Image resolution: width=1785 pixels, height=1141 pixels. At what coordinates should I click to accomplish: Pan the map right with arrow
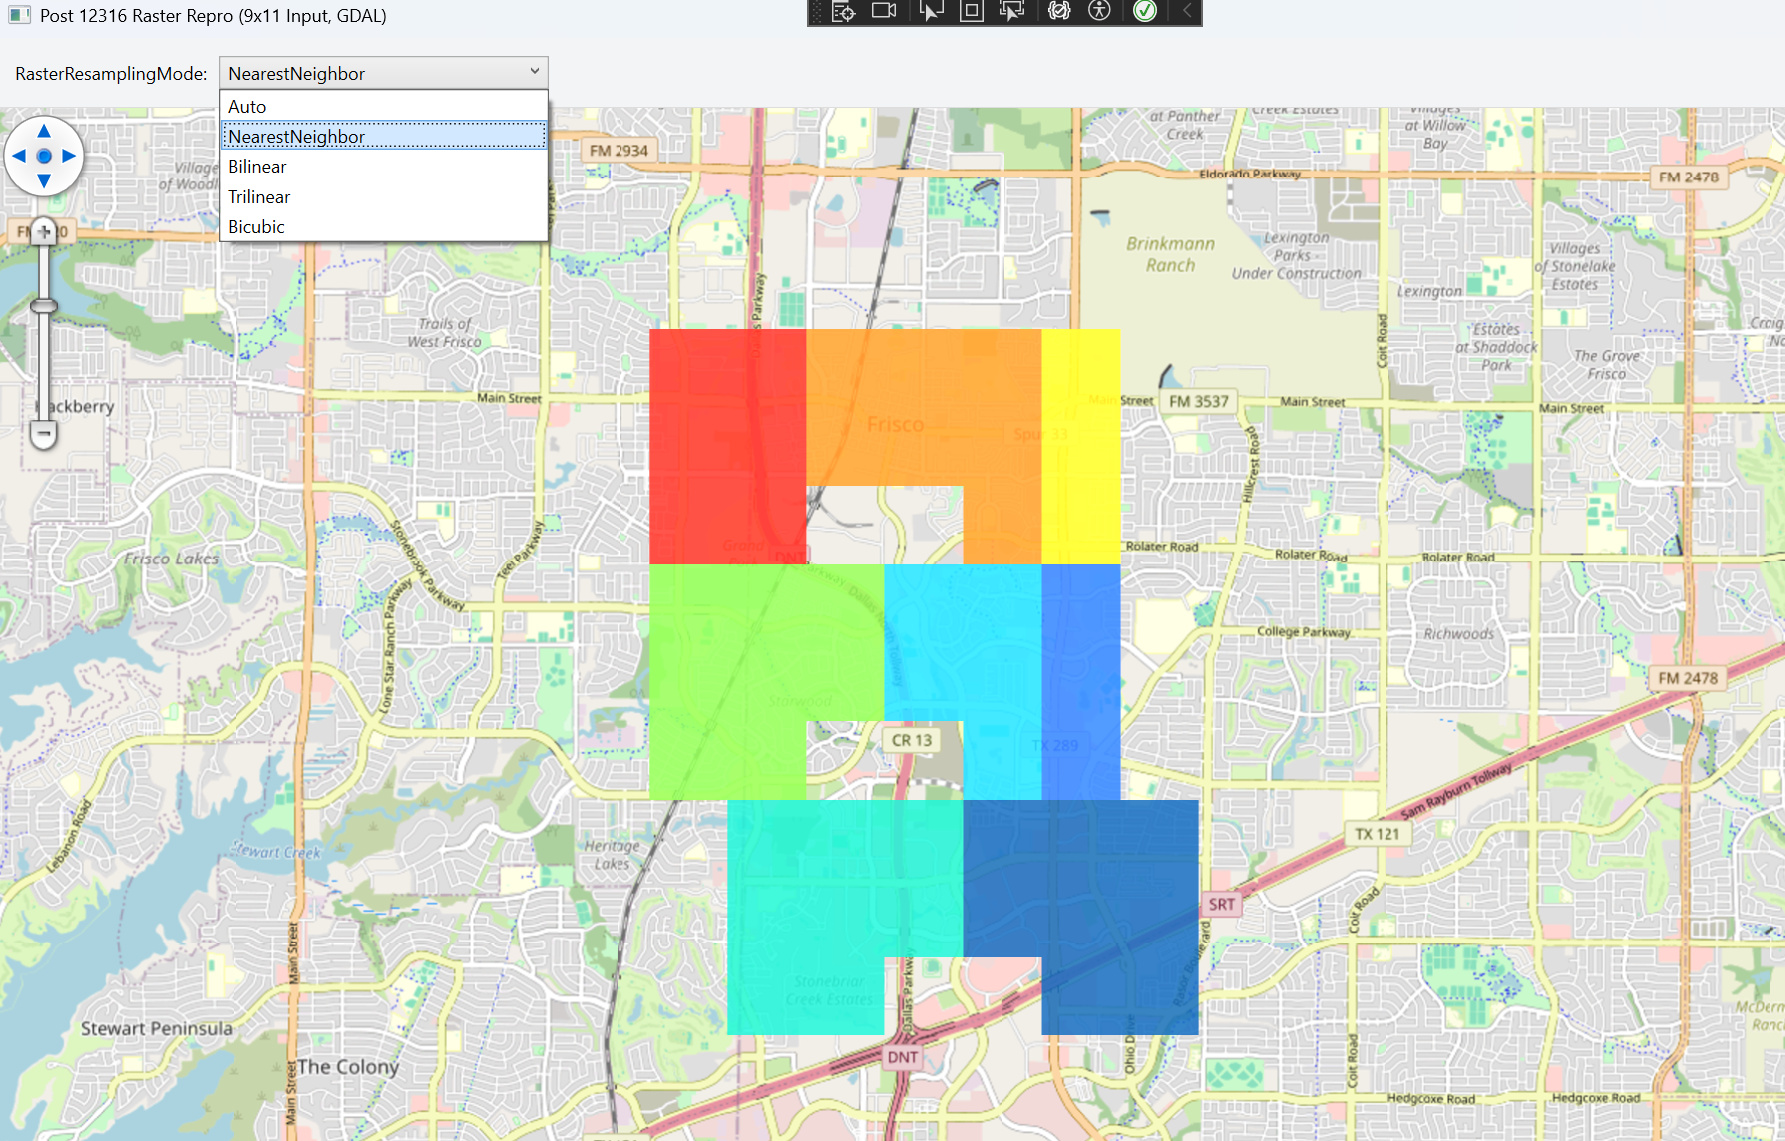pos(69,156)
